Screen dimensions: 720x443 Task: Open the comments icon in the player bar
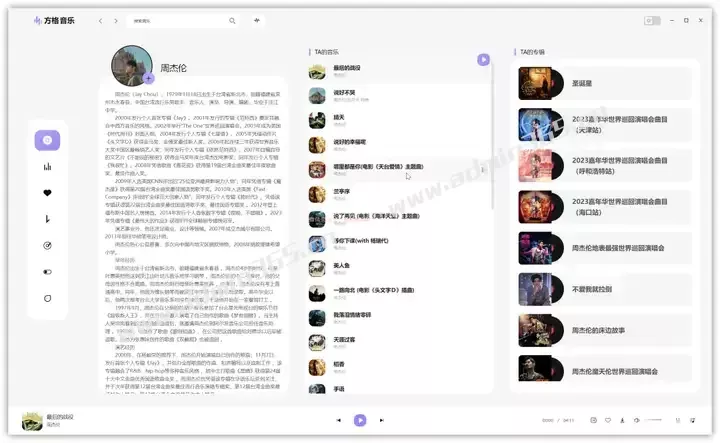click(593, 420)
